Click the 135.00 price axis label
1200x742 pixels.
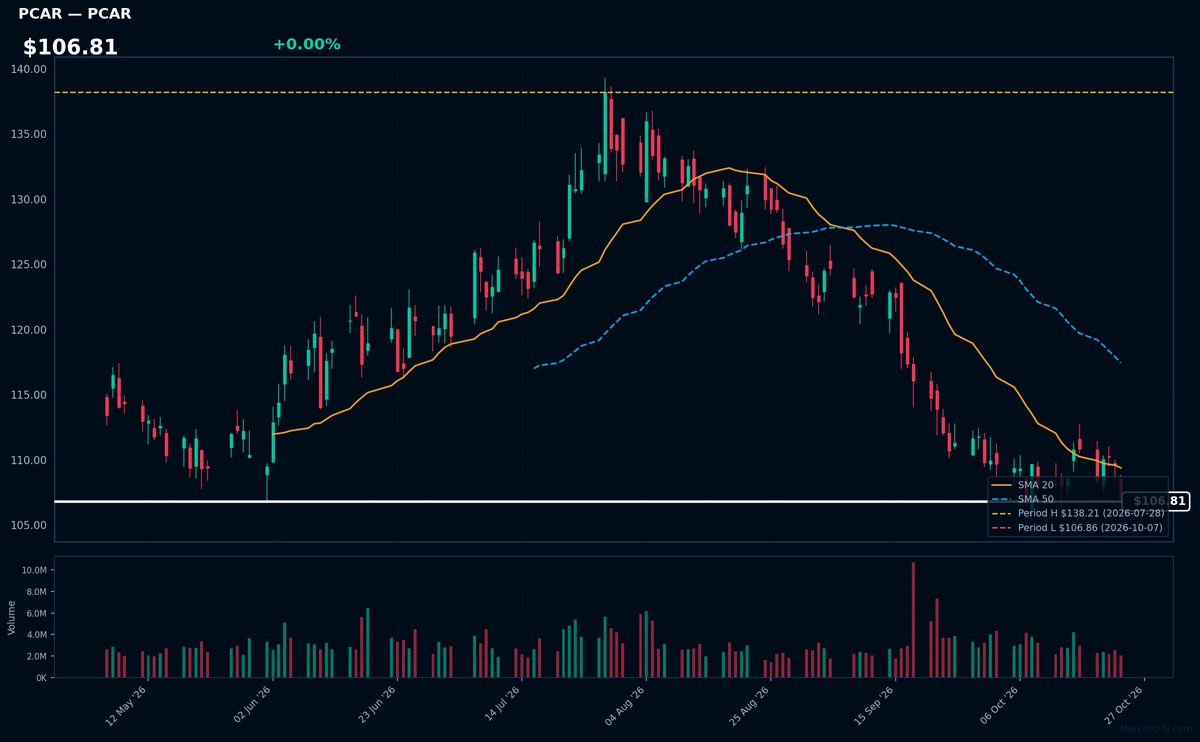coord(30,134)
